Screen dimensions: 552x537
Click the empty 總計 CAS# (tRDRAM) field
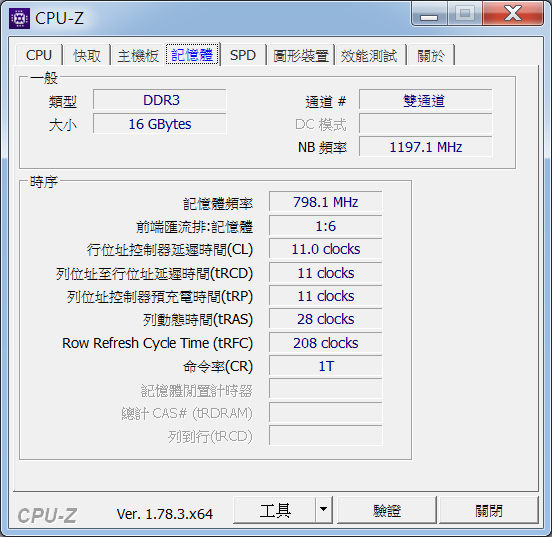pos(326,412)
